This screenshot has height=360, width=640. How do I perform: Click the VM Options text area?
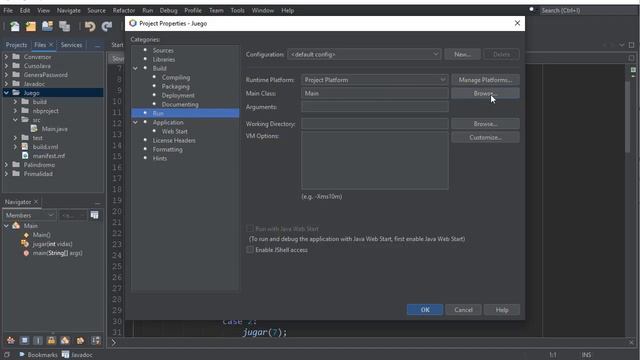[375, 160]
